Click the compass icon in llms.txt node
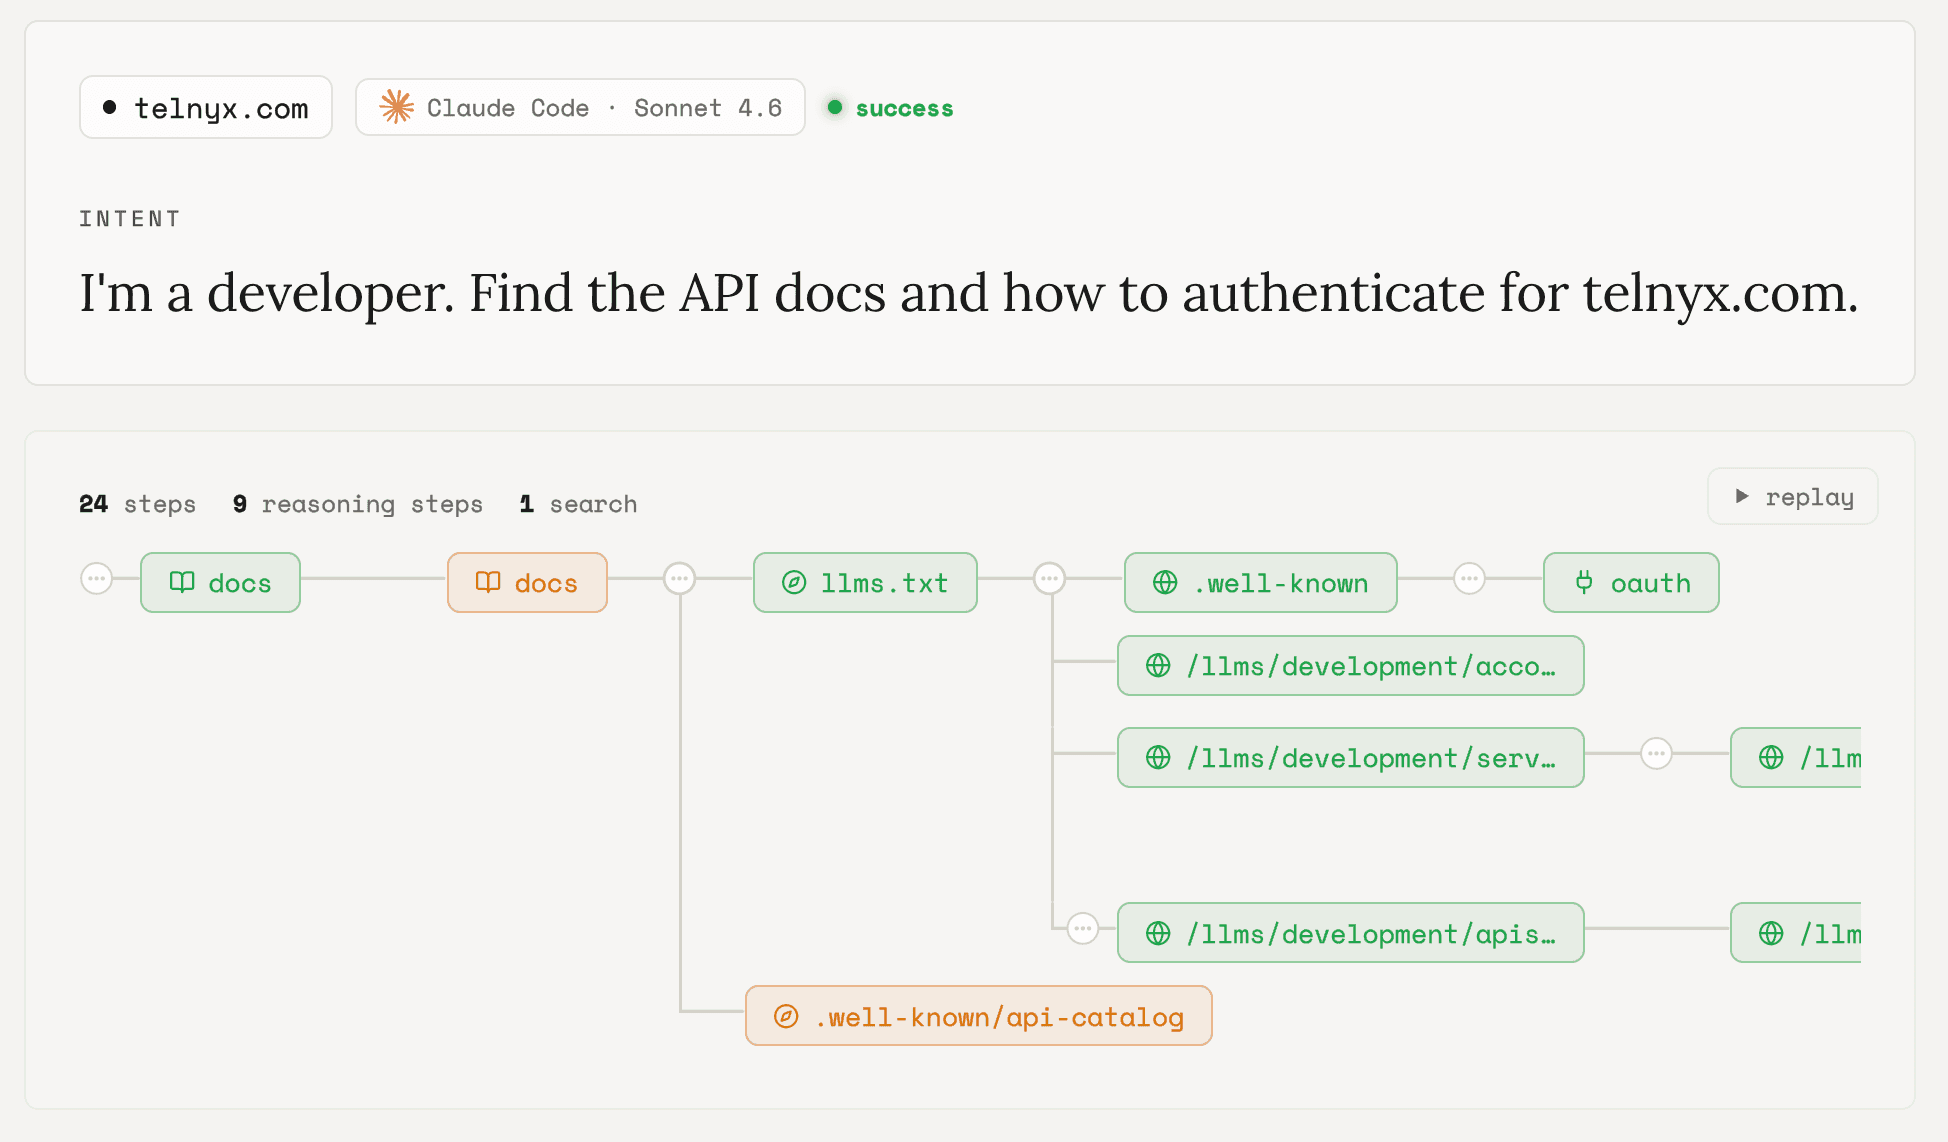Screen dimensions: 1948x1142 click(x=794, y=582)
